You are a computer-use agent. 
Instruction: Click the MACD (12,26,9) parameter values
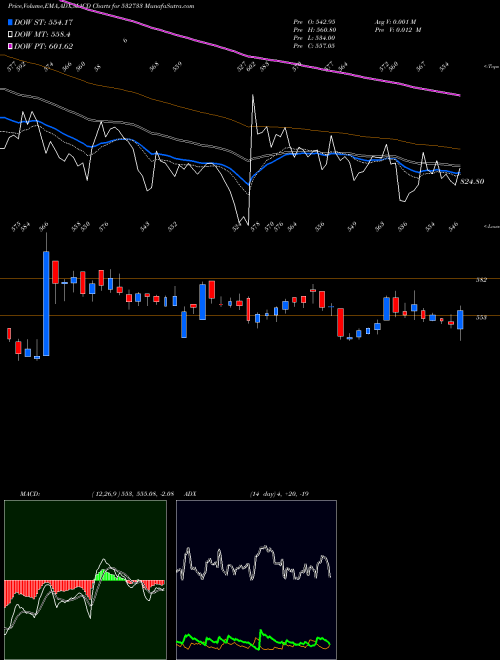click(133, 494)
